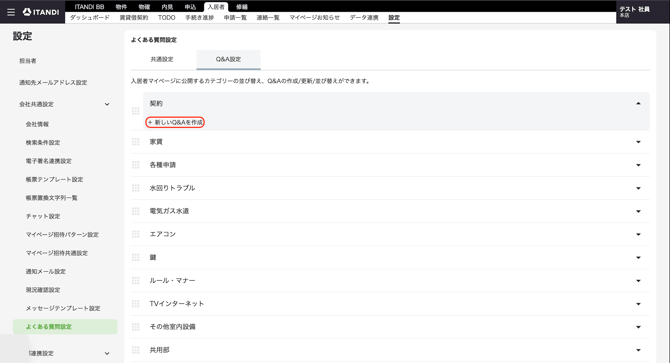Open 帳票置換文字列一覧 in sidebar
Screen dimensions: 670x363
coord(52,198)
